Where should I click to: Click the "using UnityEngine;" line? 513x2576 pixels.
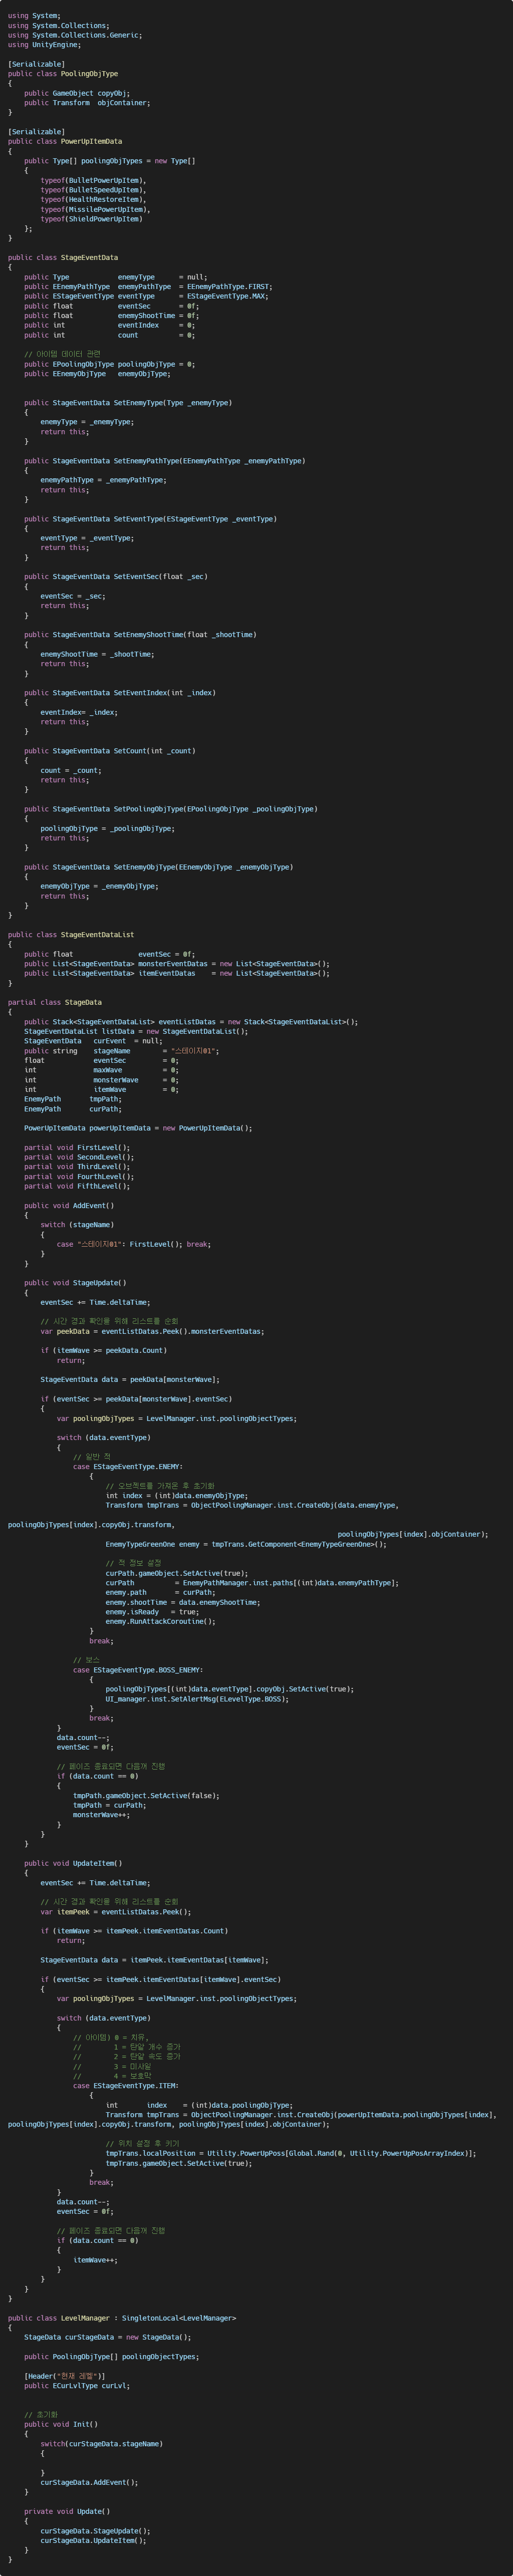pyautogui.click(x=44, y=45)
